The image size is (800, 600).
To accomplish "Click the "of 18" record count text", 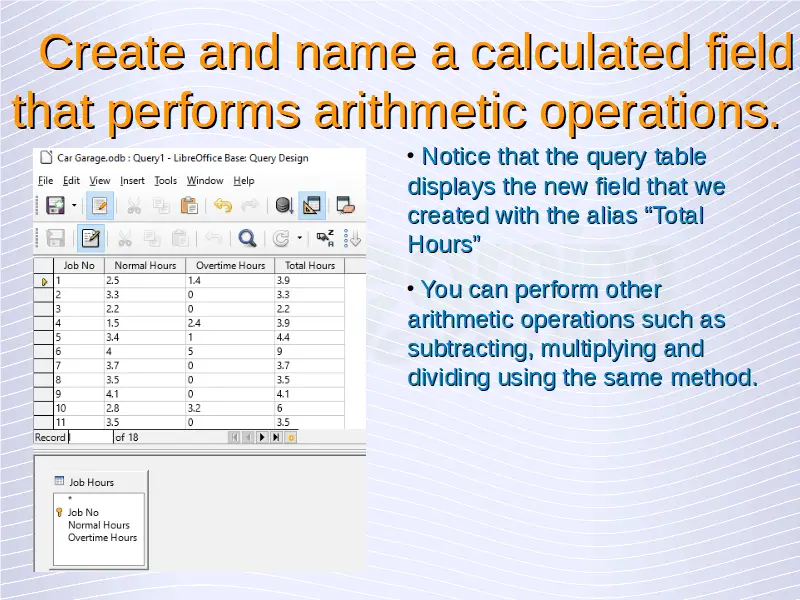I will pos(127,437).
